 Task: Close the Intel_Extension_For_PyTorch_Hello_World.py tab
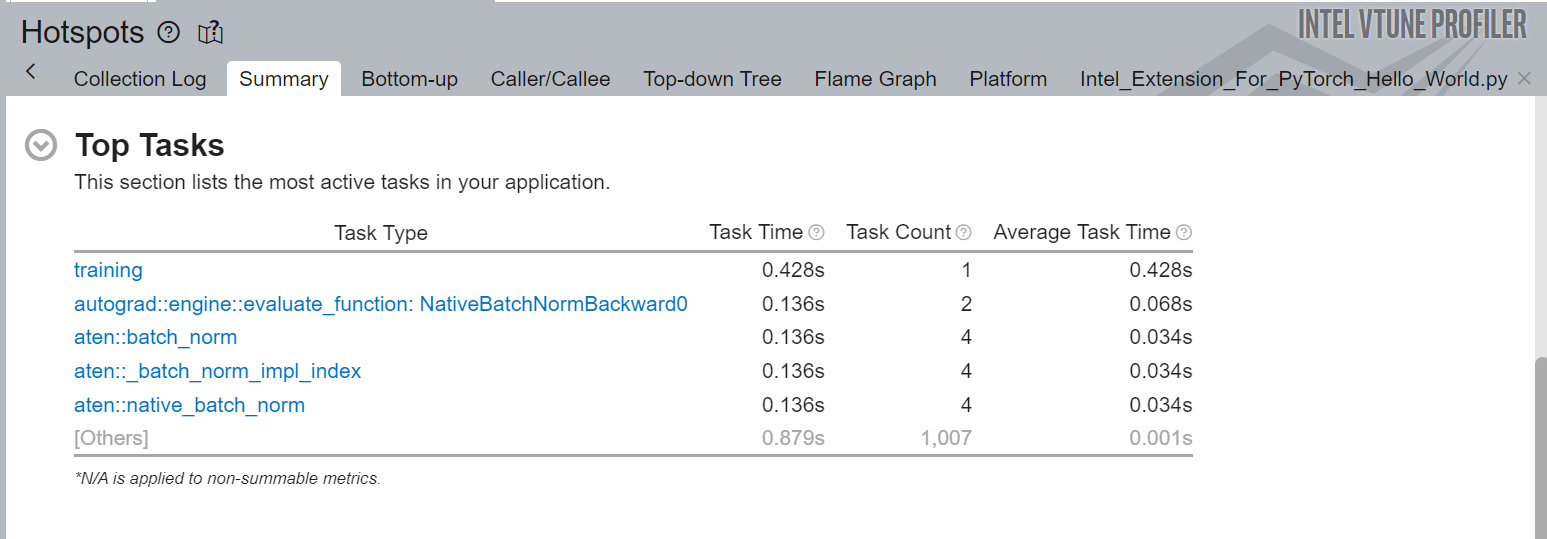point(1524,78)
